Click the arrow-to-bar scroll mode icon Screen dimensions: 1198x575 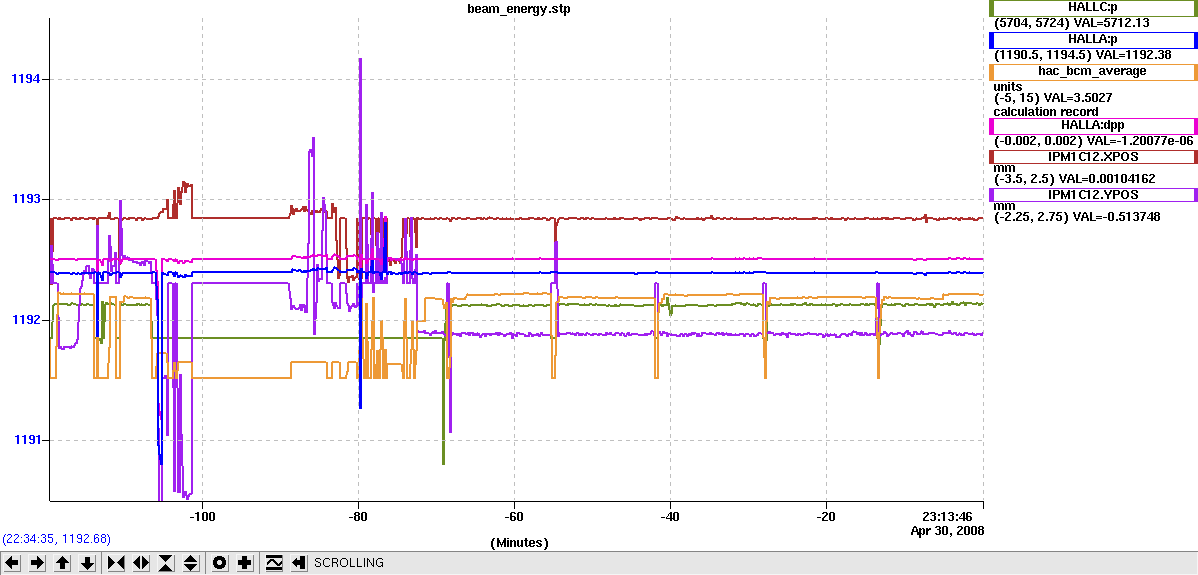[299, 563]
